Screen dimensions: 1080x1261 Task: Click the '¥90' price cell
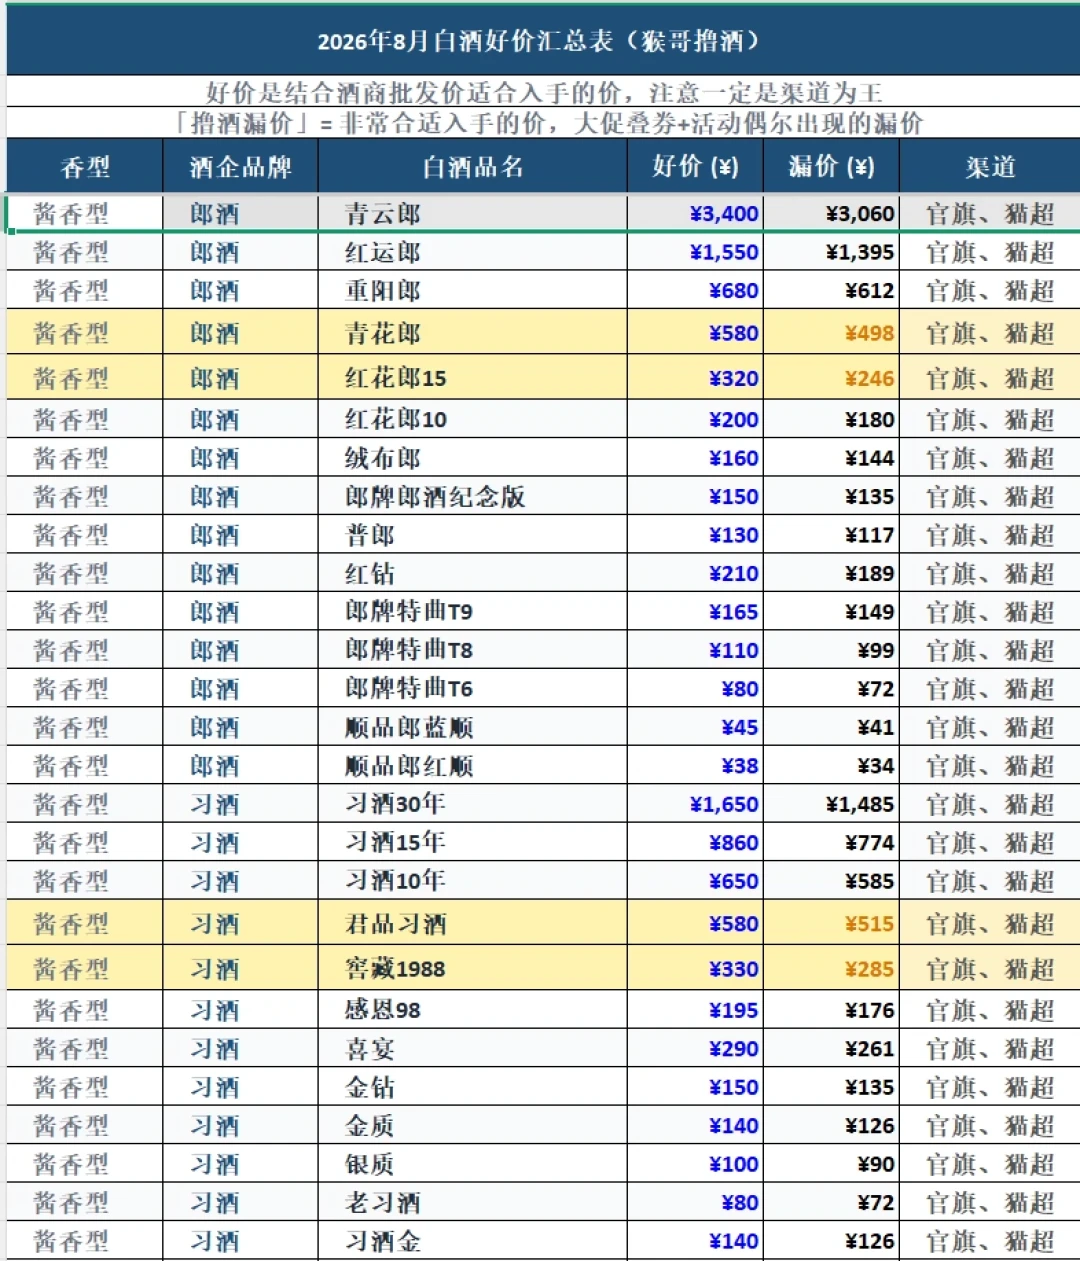point(831,1164)
